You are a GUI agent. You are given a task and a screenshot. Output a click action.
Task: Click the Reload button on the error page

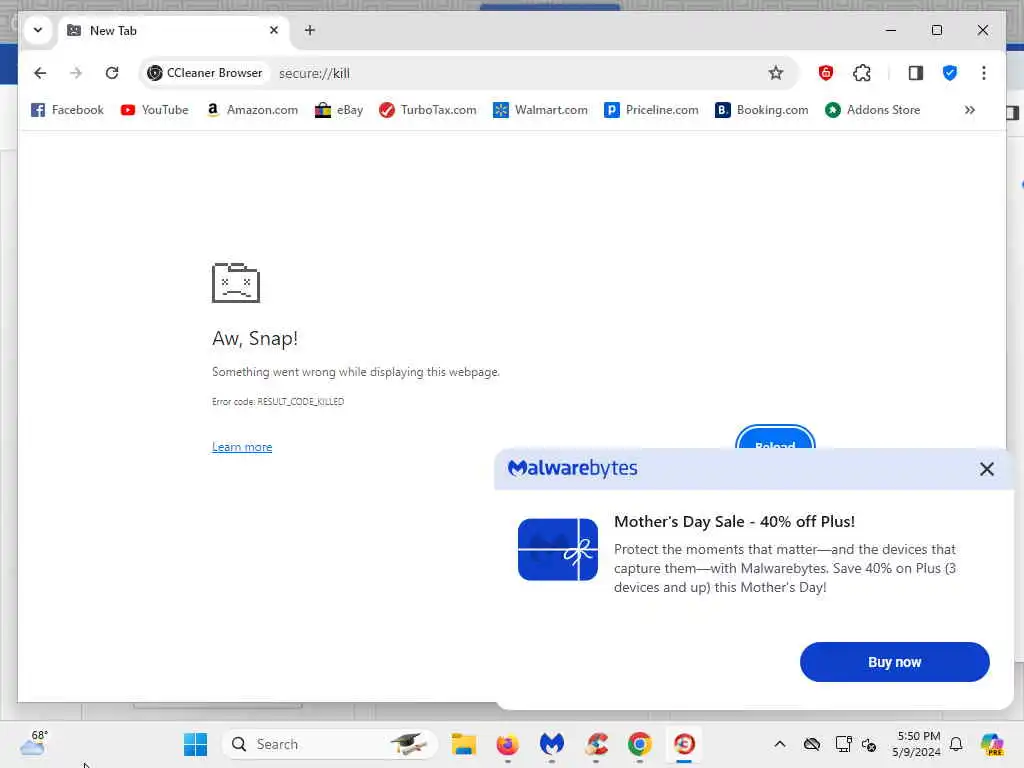coord(775,438)
